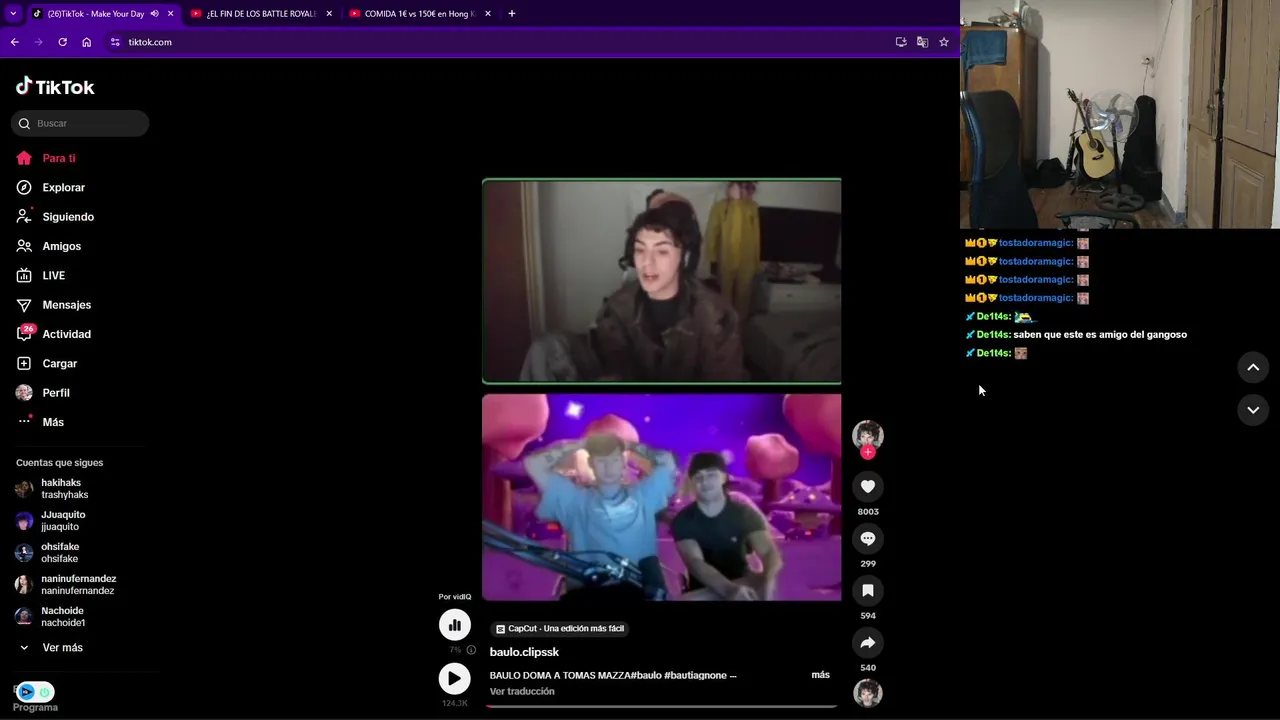
Task: Click Ver traducción
Action: click(522, 691)
